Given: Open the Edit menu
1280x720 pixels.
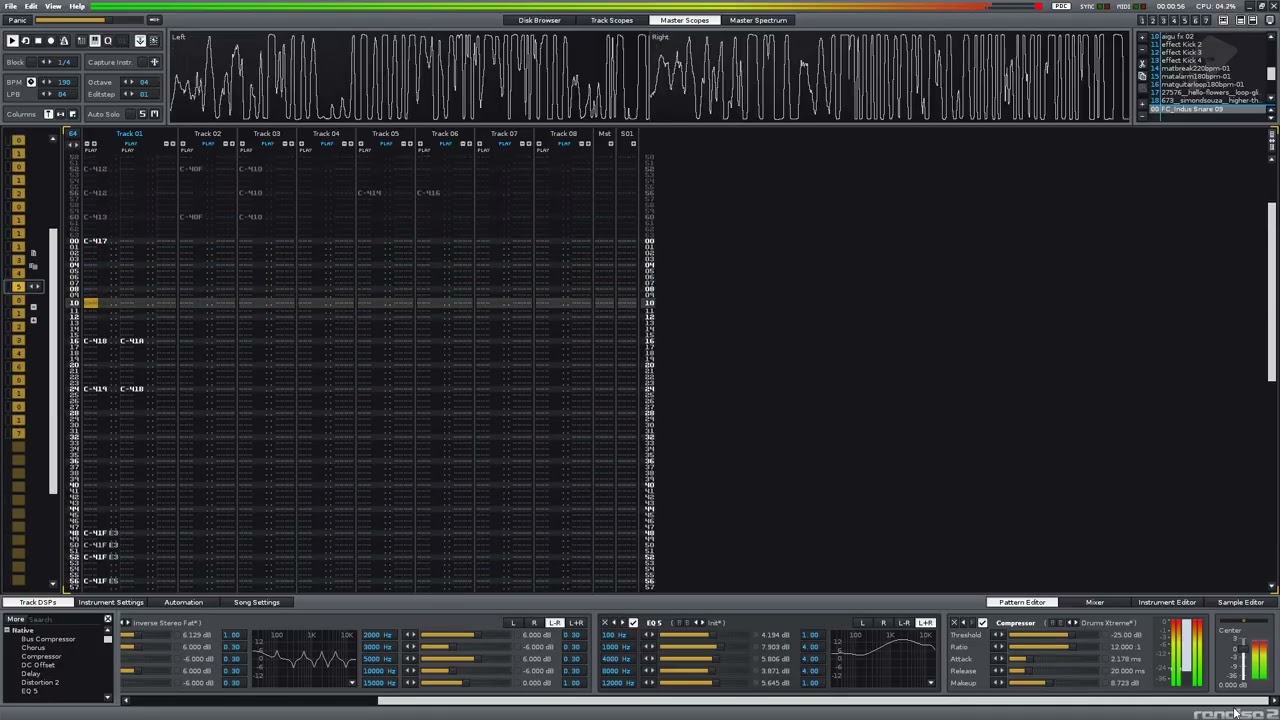Looking at the screenshot, I should (31, 6).
